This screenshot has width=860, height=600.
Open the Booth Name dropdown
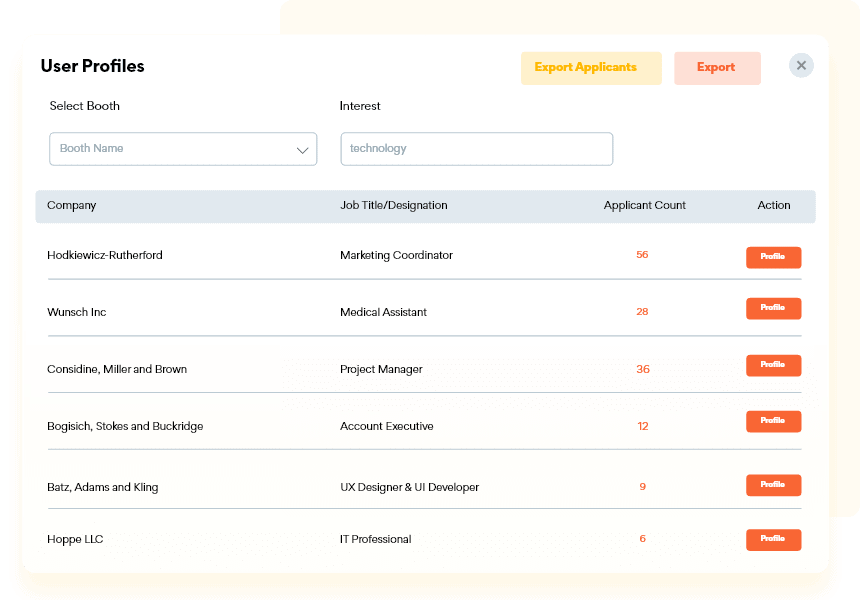(170, 149)
